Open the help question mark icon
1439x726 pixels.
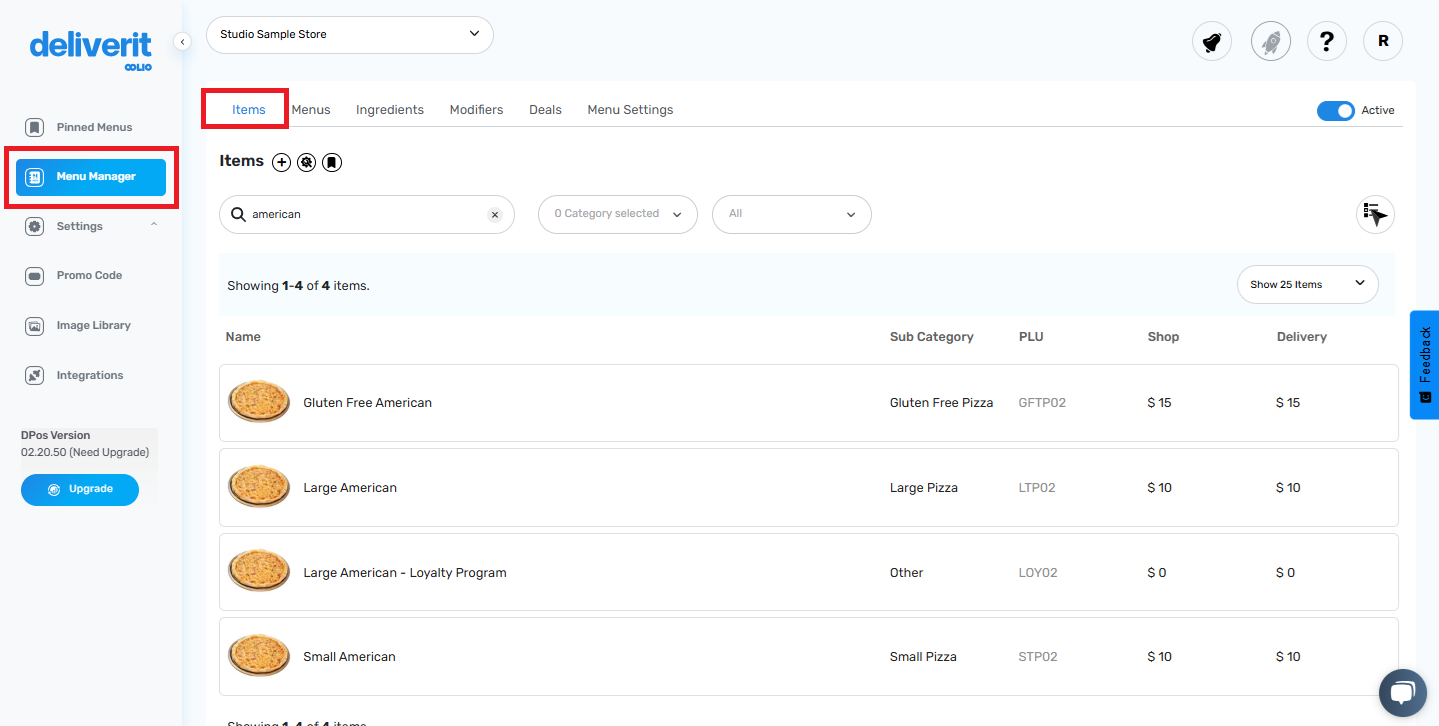(x=1326, y=41)
